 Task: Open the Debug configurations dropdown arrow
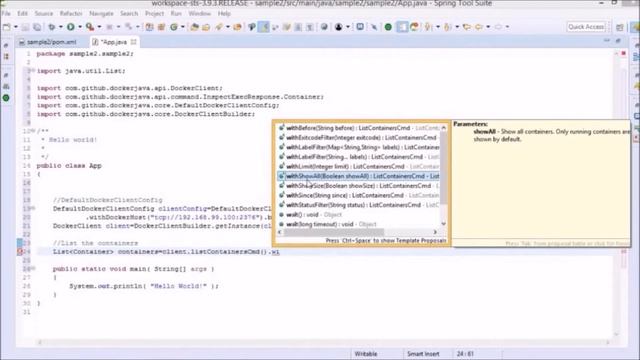point(60,27)
